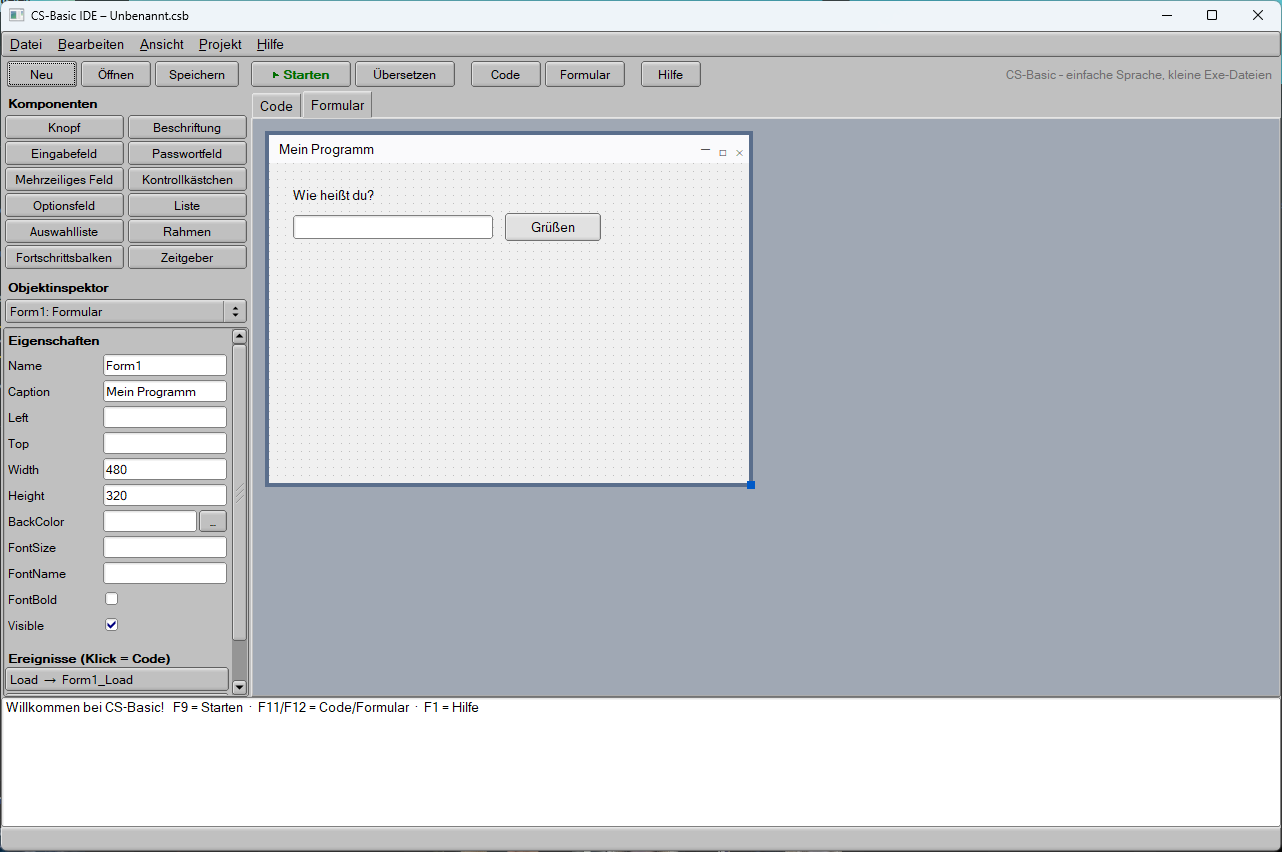Switch to the Code tab
Screen dimensions: 1282x852
coord(276,106)
